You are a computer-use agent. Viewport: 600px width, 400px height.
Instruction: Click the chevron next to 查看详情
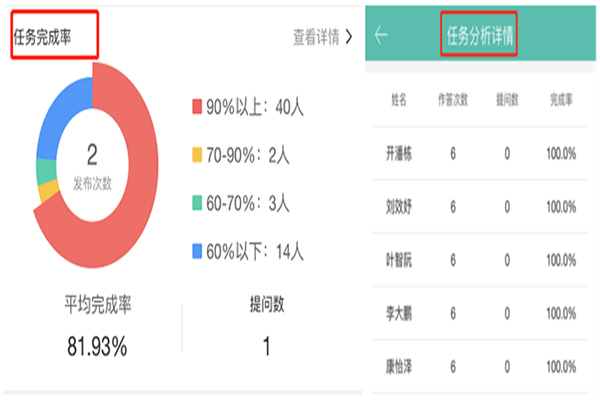pyautogui.click(x=348, y=37)
